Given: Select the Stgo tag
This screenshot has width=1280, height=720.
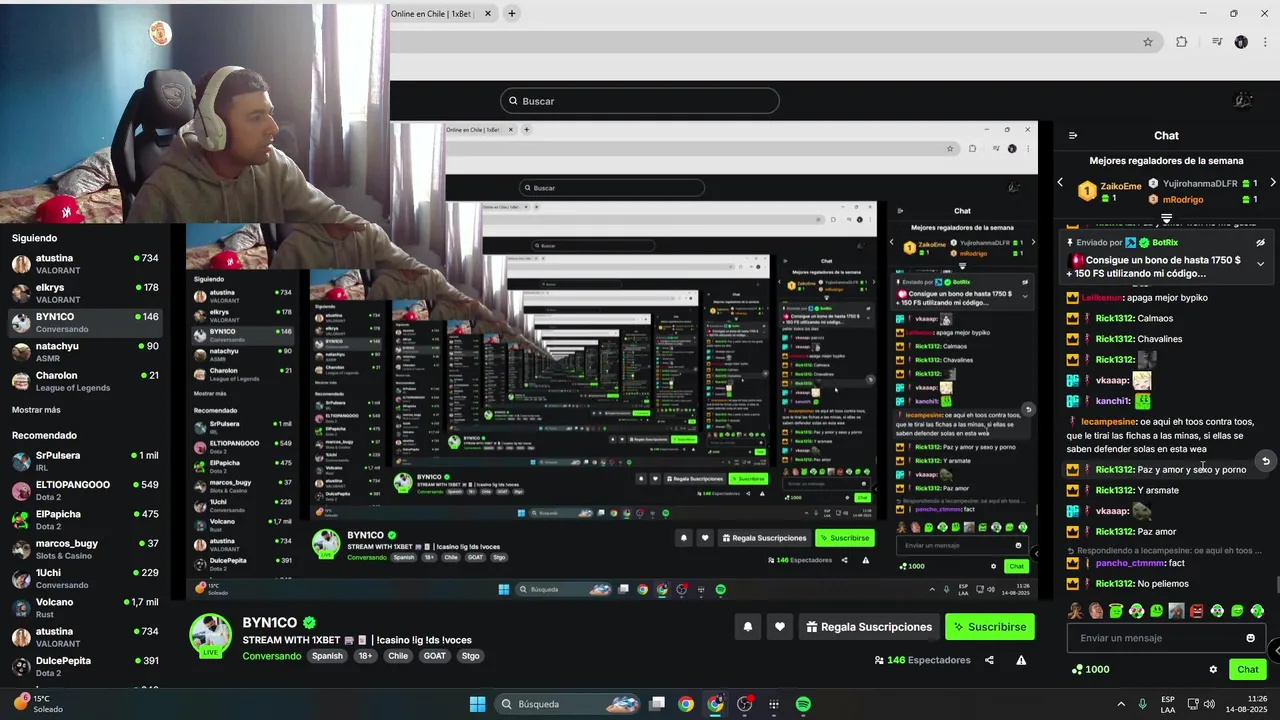Looking at the screenshot, I should (x=471, y=656).
